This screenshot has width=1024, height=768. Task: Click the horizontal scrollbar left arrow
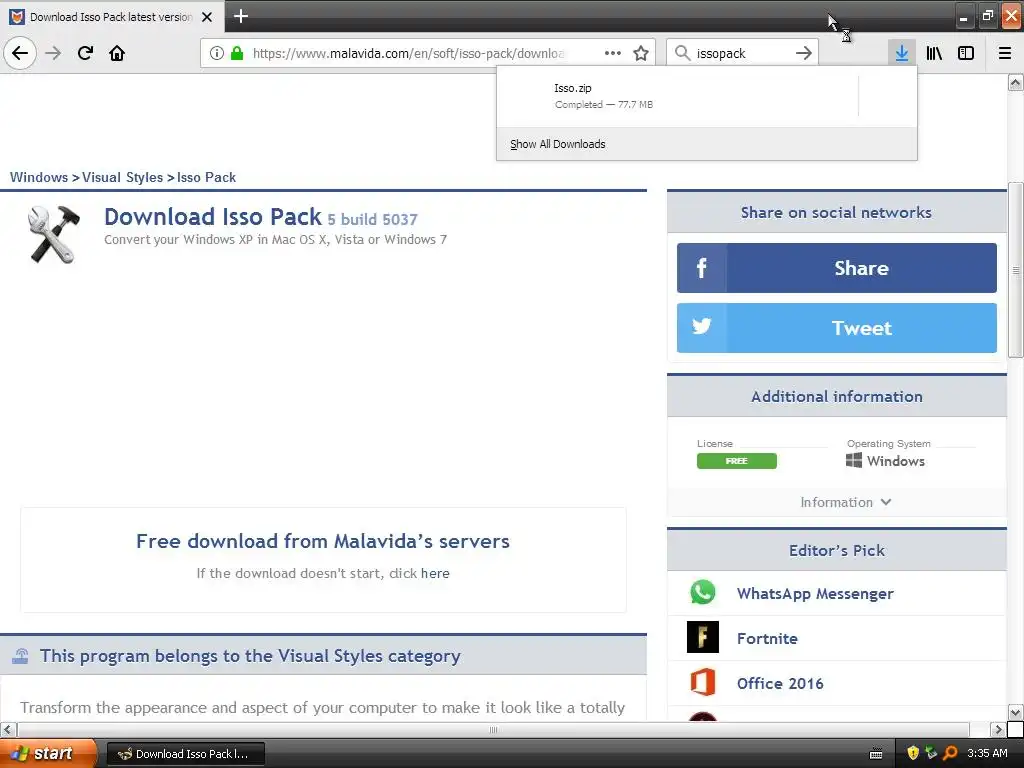click(x=8, y=729)
